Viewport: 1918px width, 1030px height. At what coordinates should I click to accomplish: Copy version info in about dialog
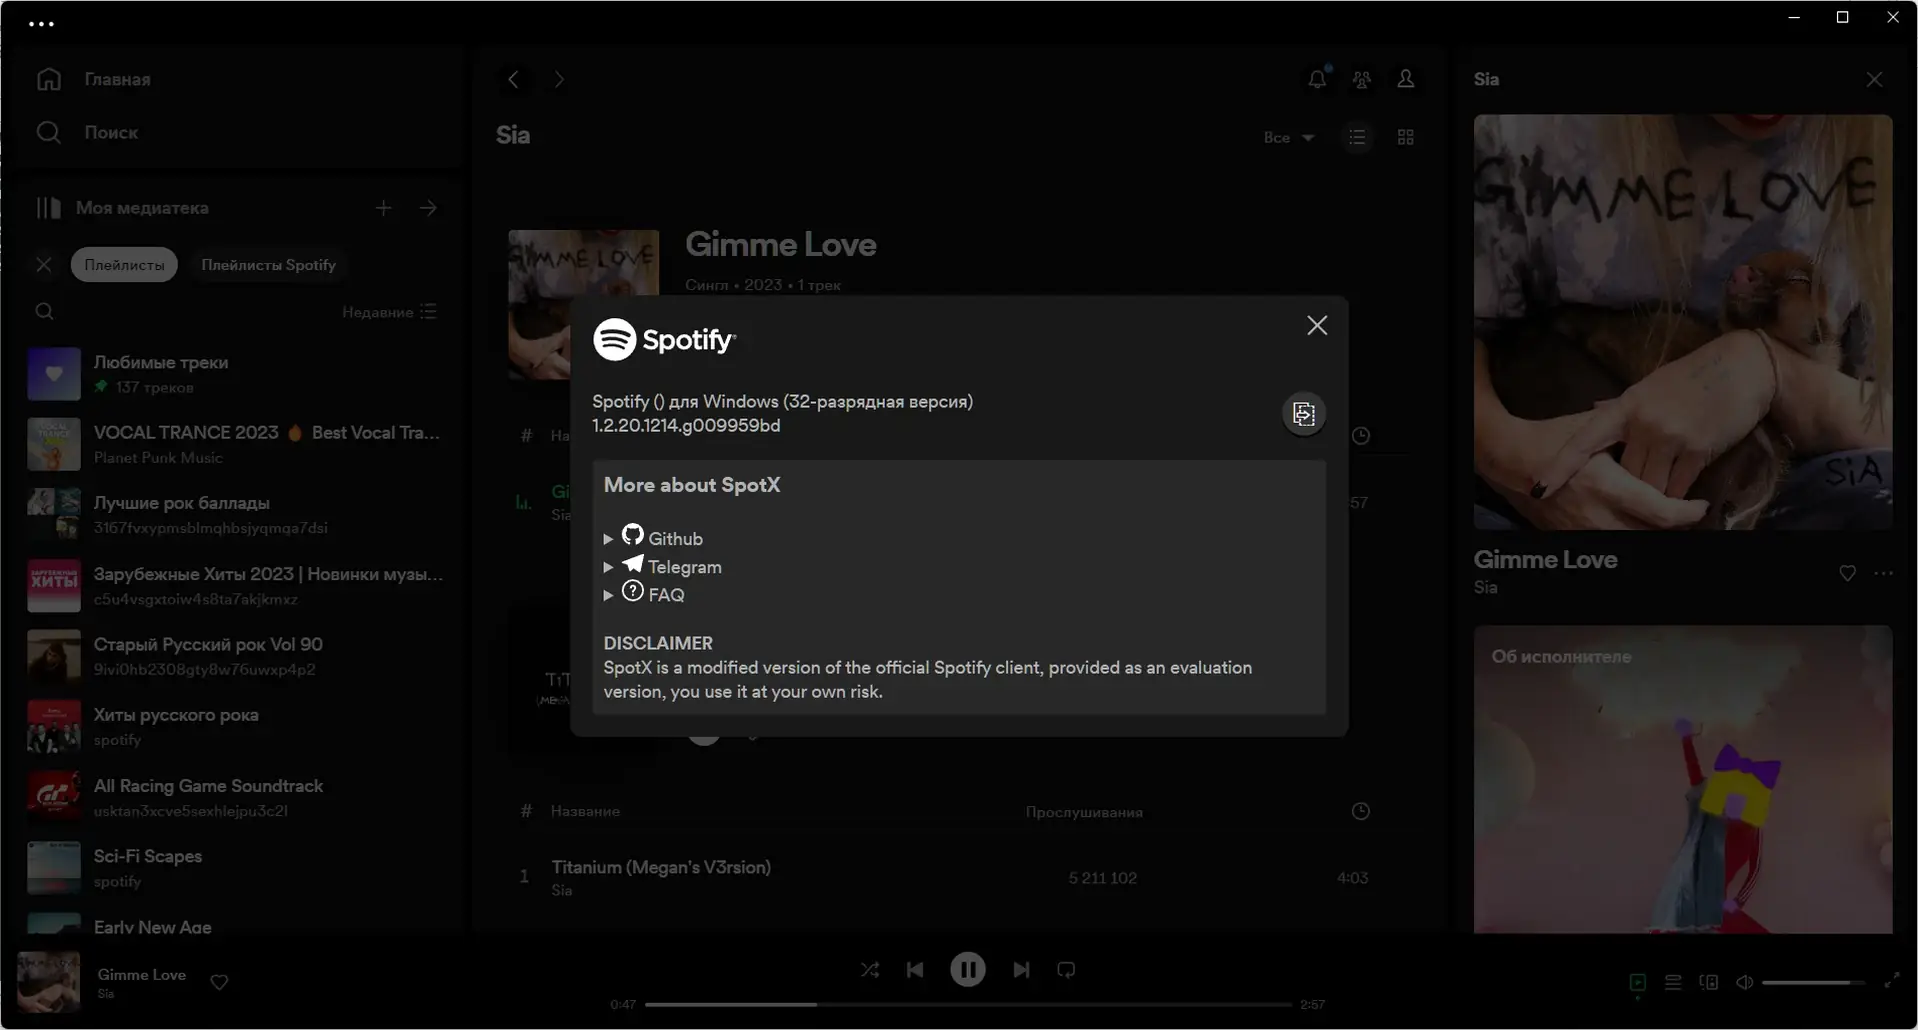tap(1304, 414)
